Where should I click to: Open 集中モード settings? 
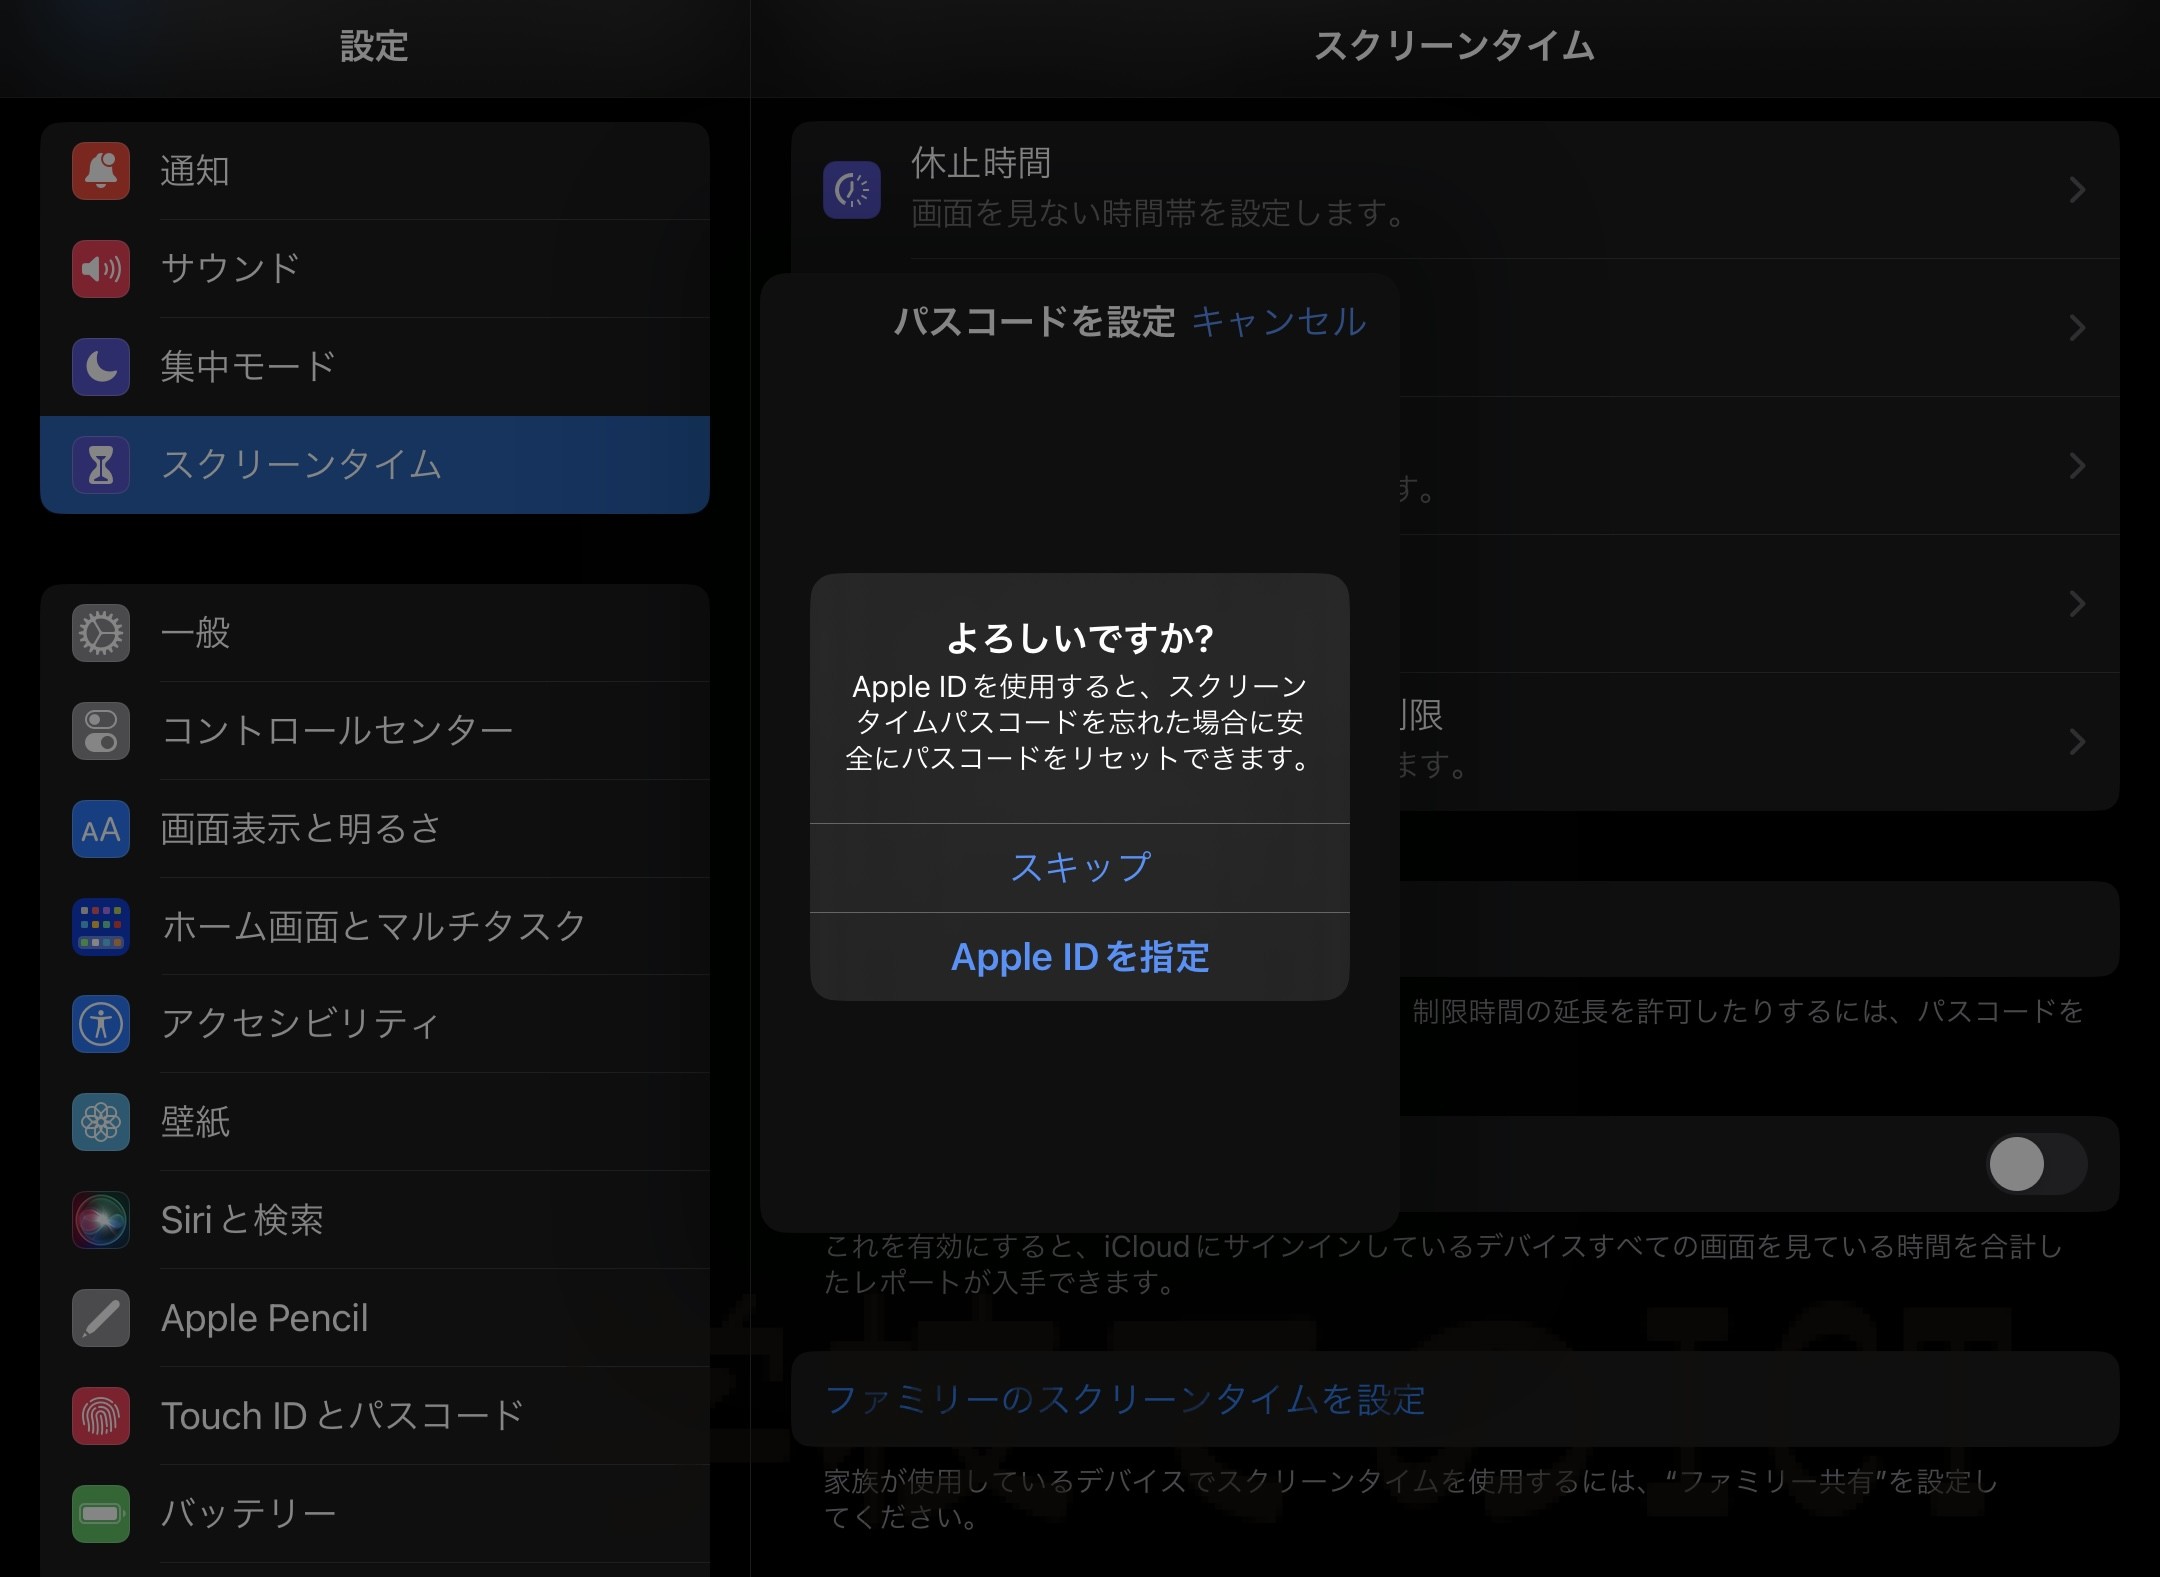375,367
